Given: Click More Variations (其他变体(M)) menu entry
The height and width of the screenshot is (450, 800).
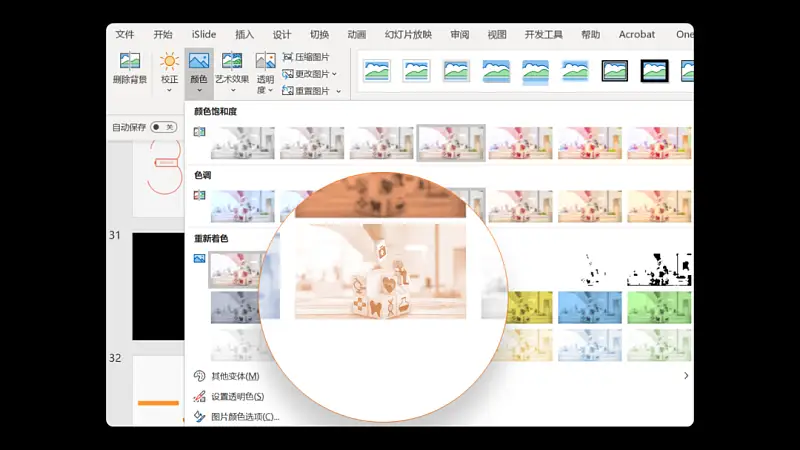Looking at the screenshot, I should tap(235, 376).
